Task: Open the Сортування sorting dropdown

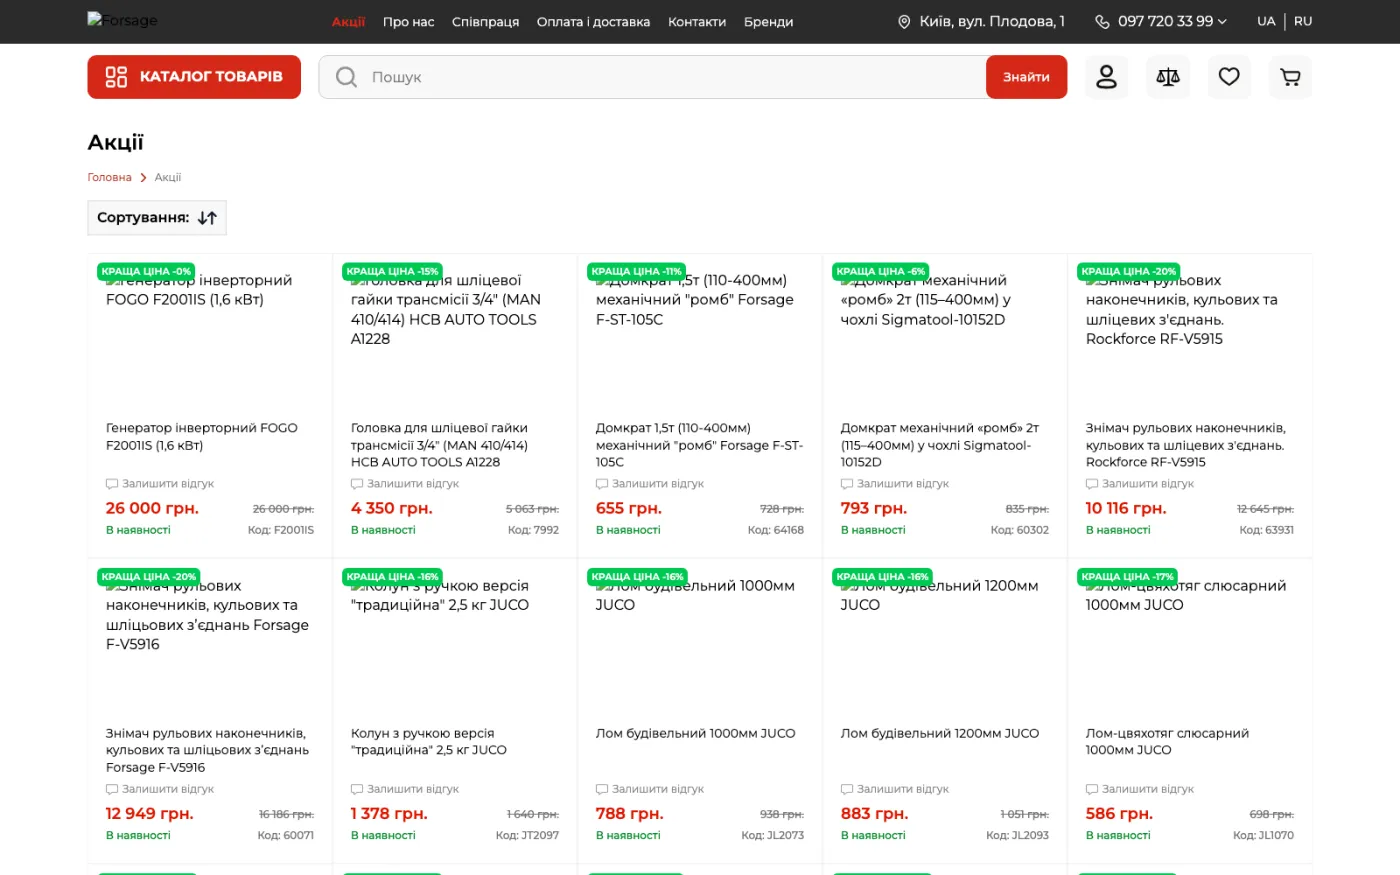Action: (157, 218)
